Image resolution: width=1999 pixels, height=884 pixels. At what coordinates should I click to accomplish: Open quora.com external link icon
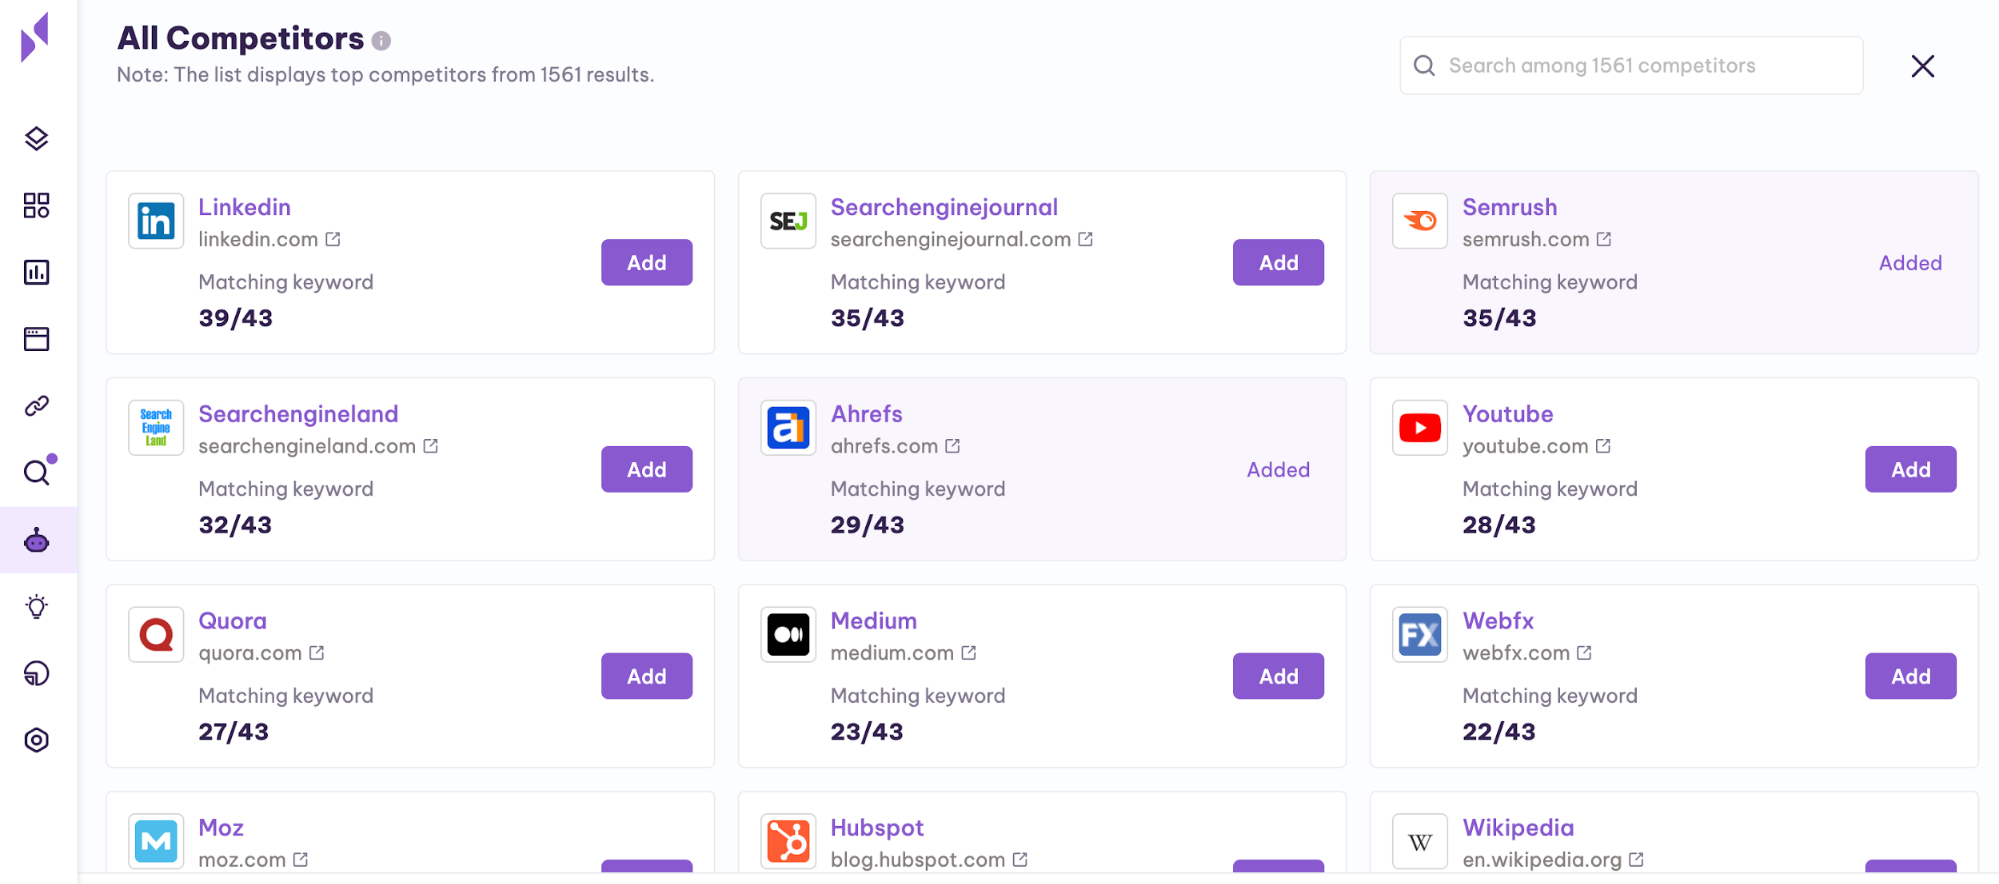coord(317,653)
